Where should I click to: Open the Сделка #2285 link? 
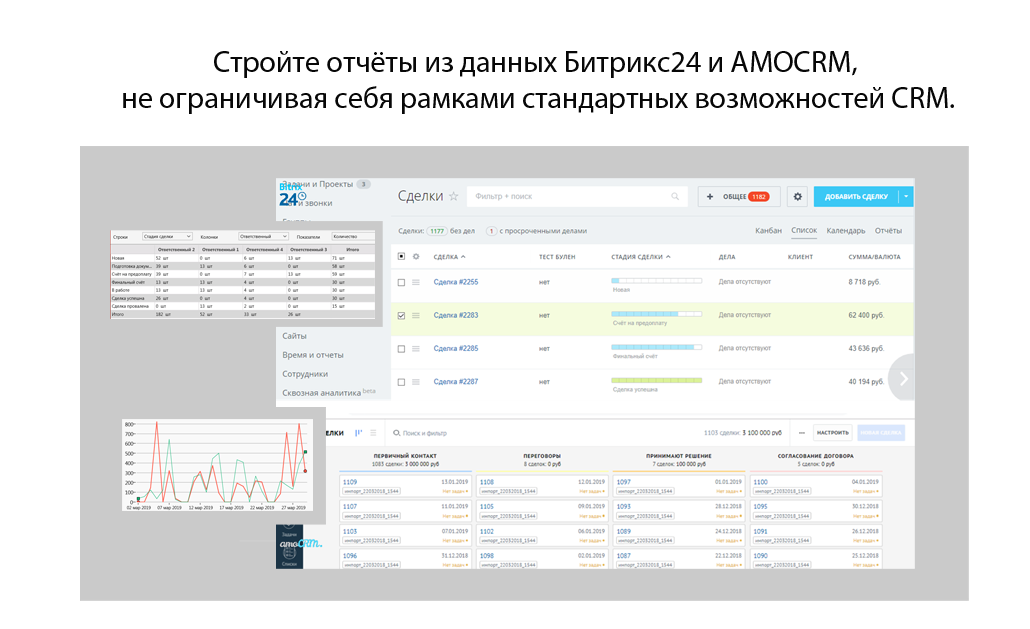click(456, 349)
